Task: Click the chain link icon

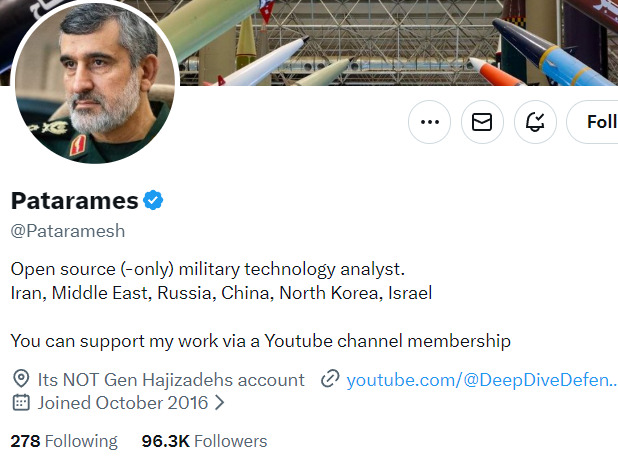Action: (330, 380)
